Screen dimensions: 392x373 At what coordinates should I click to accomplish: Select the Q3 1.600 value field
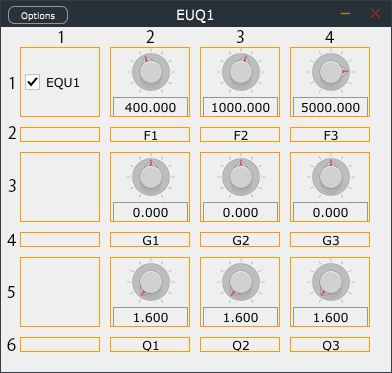[330, 317]
